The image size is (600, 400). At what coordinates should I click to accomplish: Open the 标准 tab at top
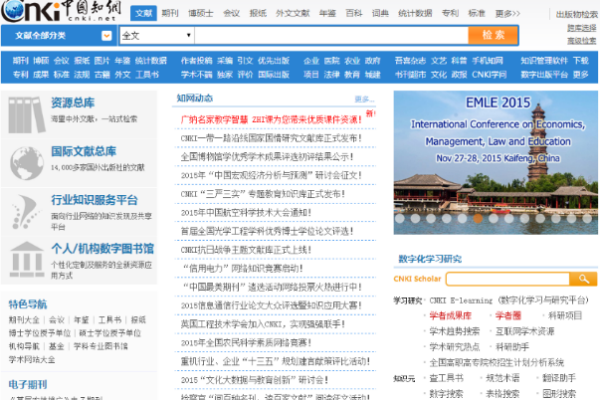tap(476, 13)
